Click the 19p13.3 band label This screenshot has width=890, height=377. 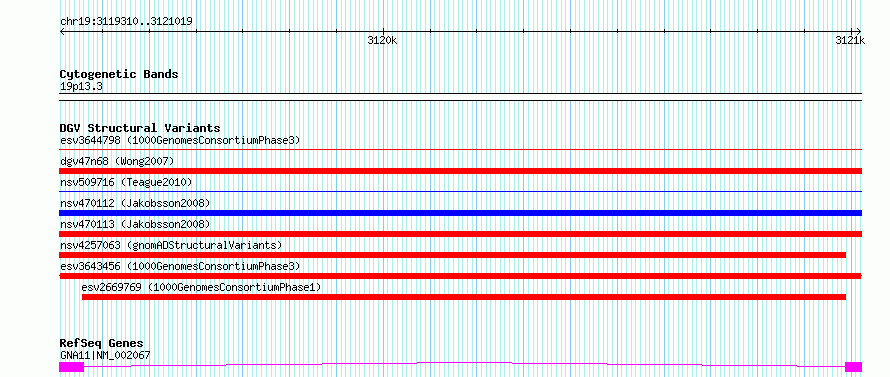(x=81, y=87)
